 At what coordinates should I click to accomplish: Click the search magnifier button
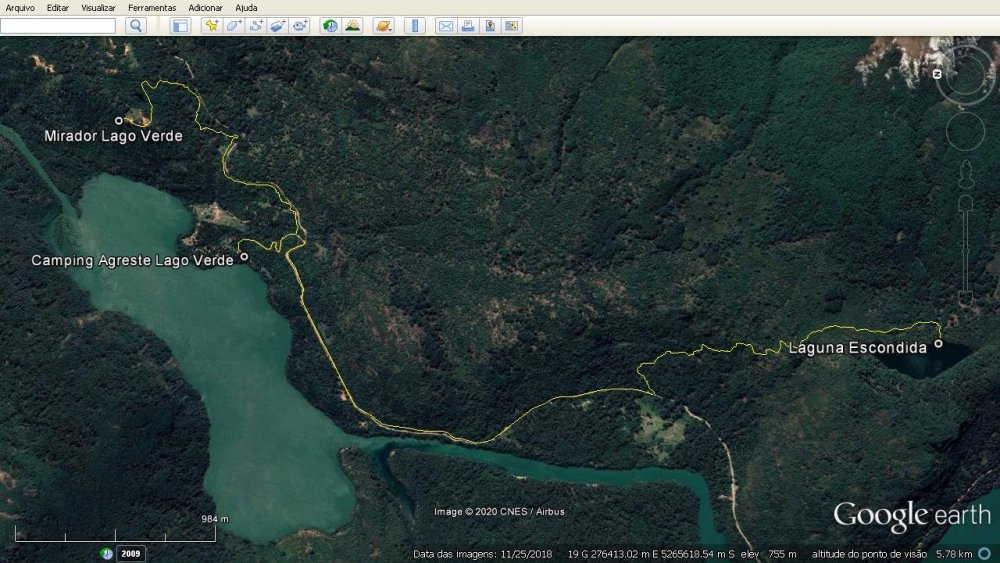(136, 26)
